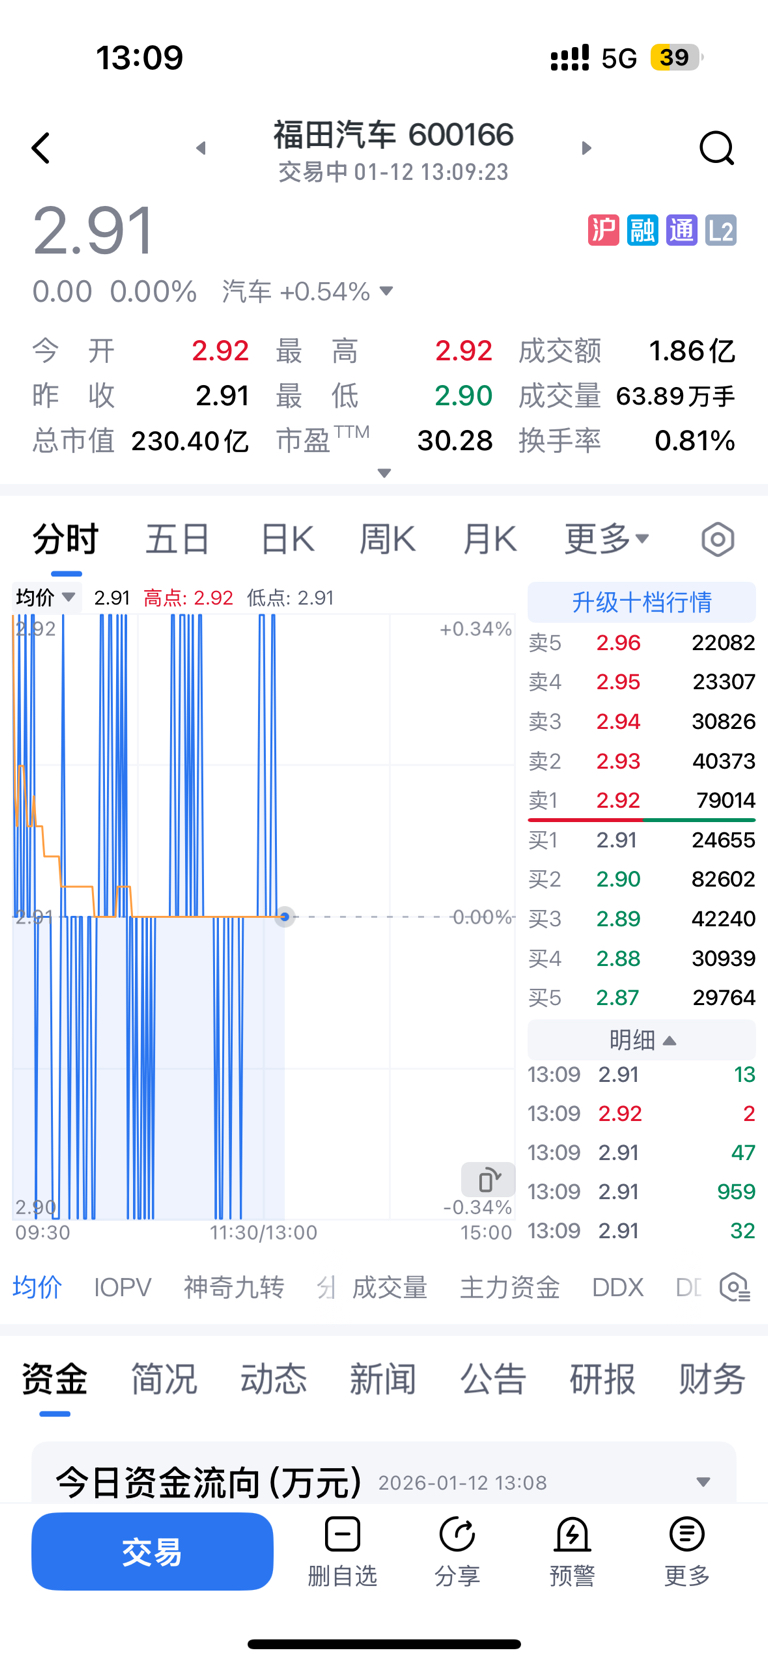Tap 删自选 remove from watchlist icon

(342, 1553)
